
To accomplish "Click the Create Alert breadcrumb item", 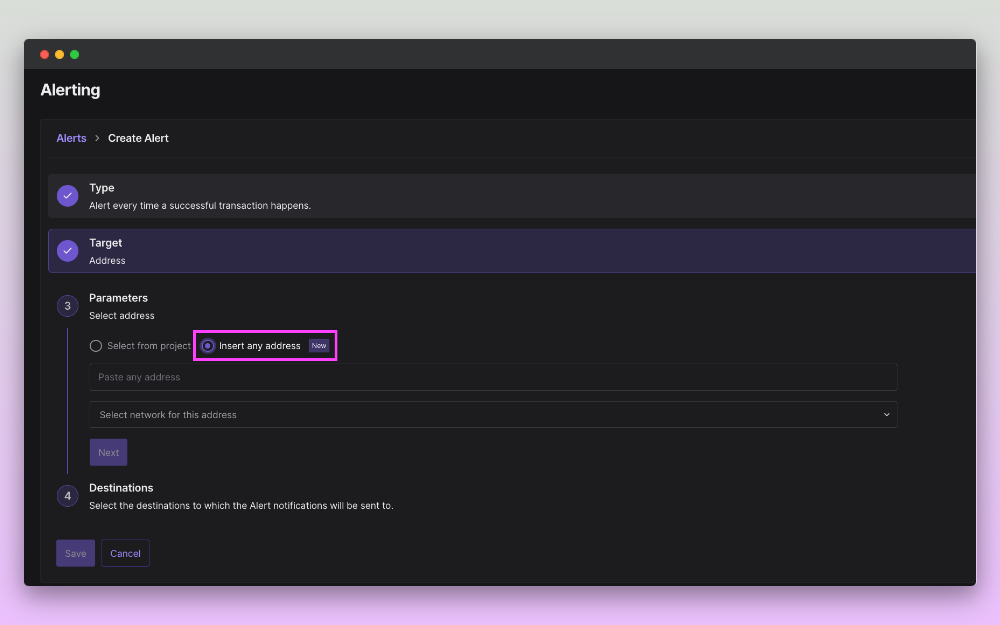I will pyautogui.click(x=138, y=138).
